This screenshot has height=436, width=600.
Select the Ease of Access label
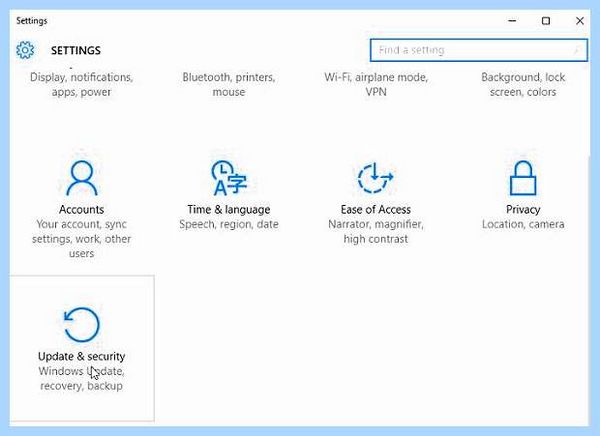(376, 209)
